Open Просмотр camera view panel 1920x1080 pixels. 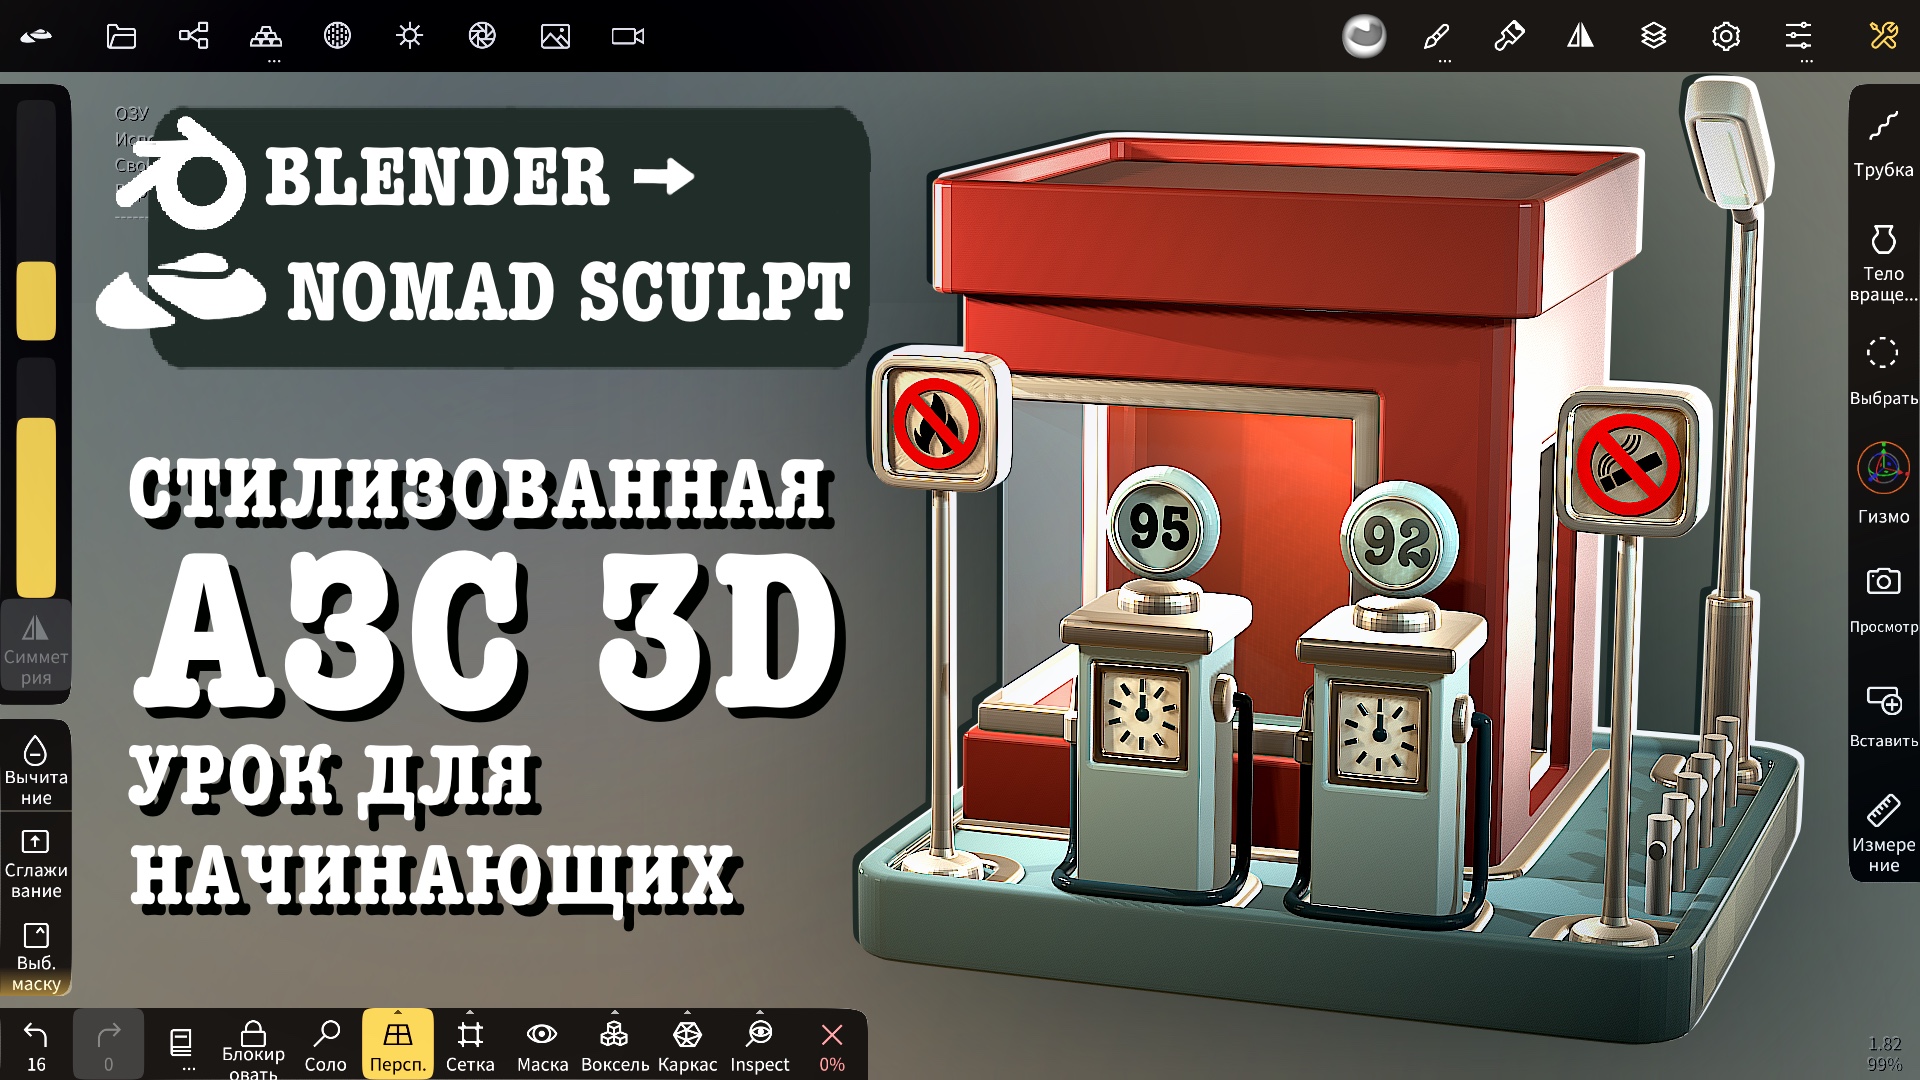(x=1883, y=592)
